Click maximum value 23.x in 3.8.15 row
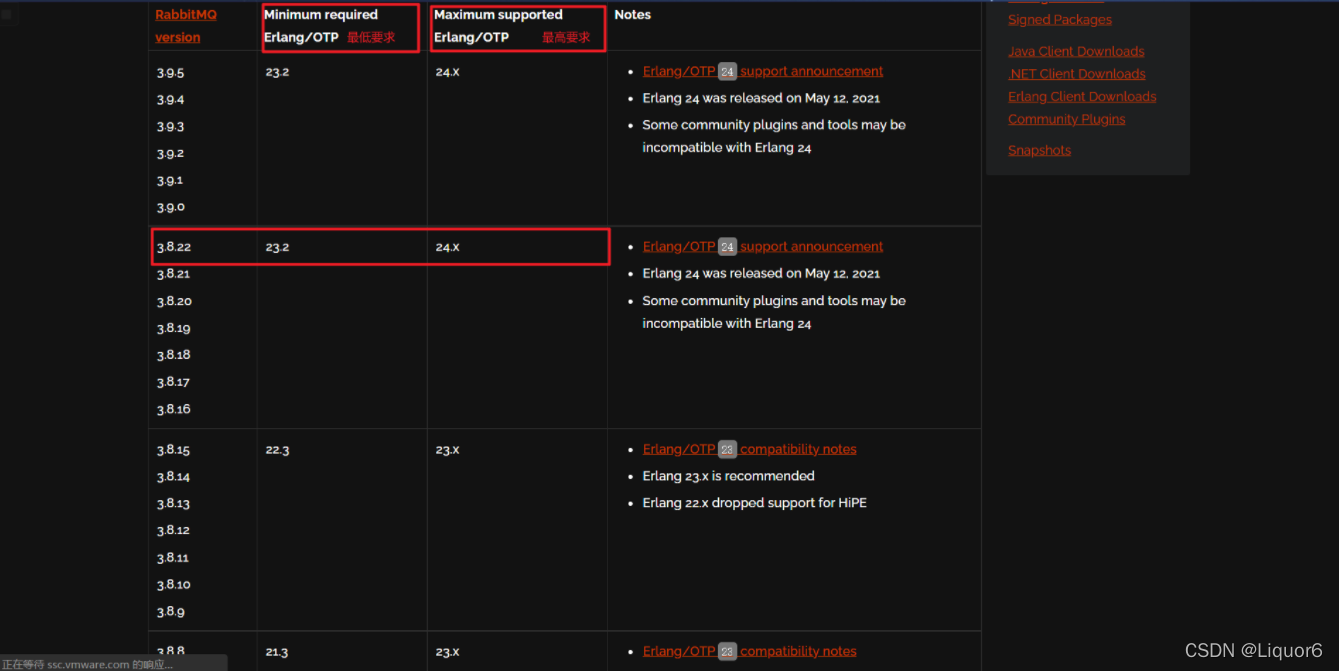Screen dimensions: 1339x671 pyautogui.click(x=447, y=450)
